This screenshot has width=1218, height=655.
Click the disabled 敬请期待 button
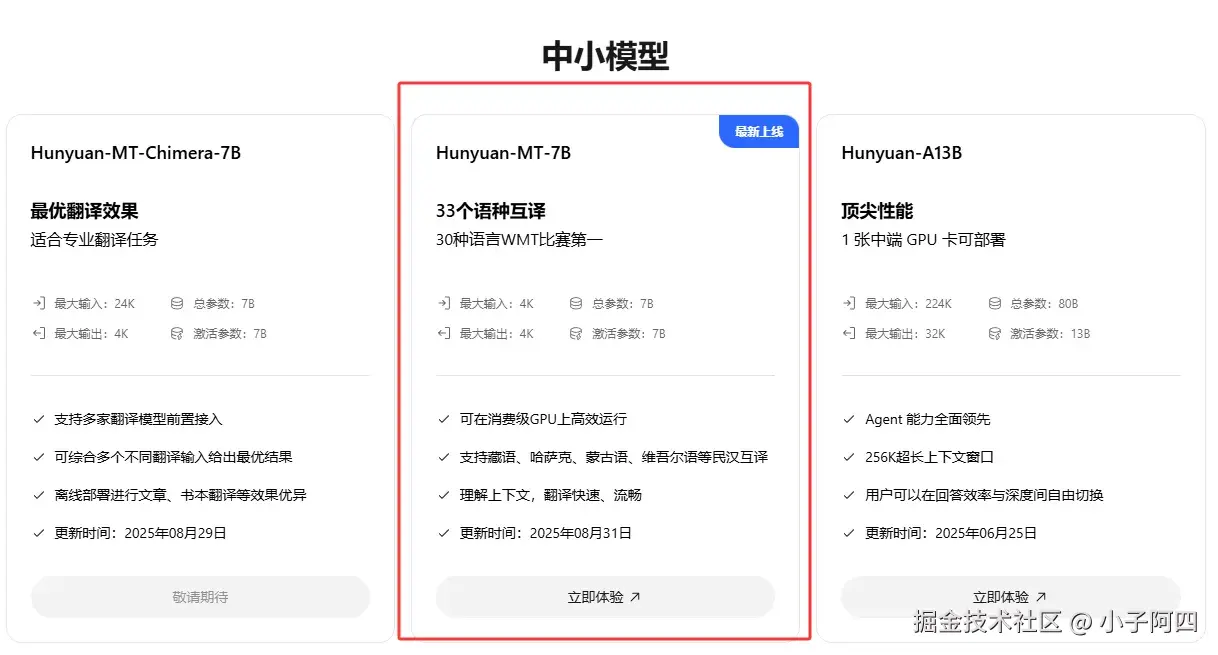coord(200,596)
